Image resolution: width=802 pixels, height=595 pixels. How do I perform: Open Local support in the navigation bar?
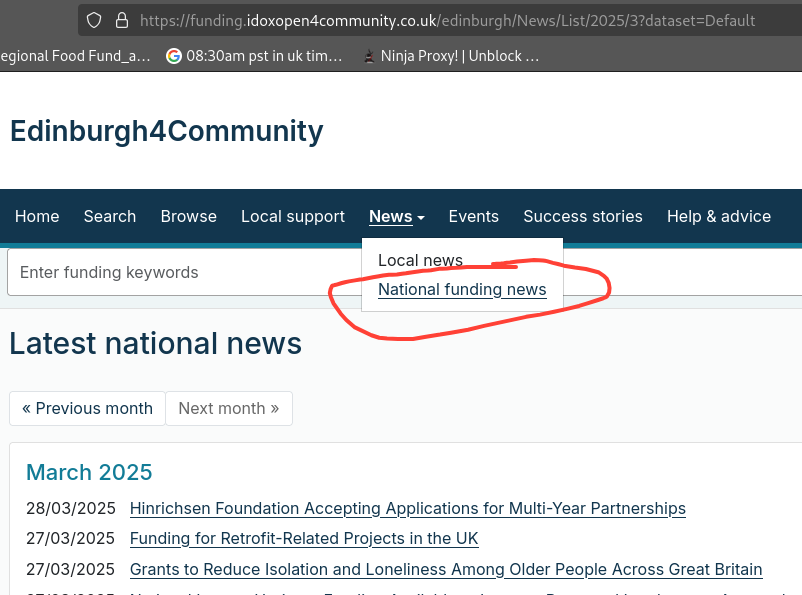293,216
